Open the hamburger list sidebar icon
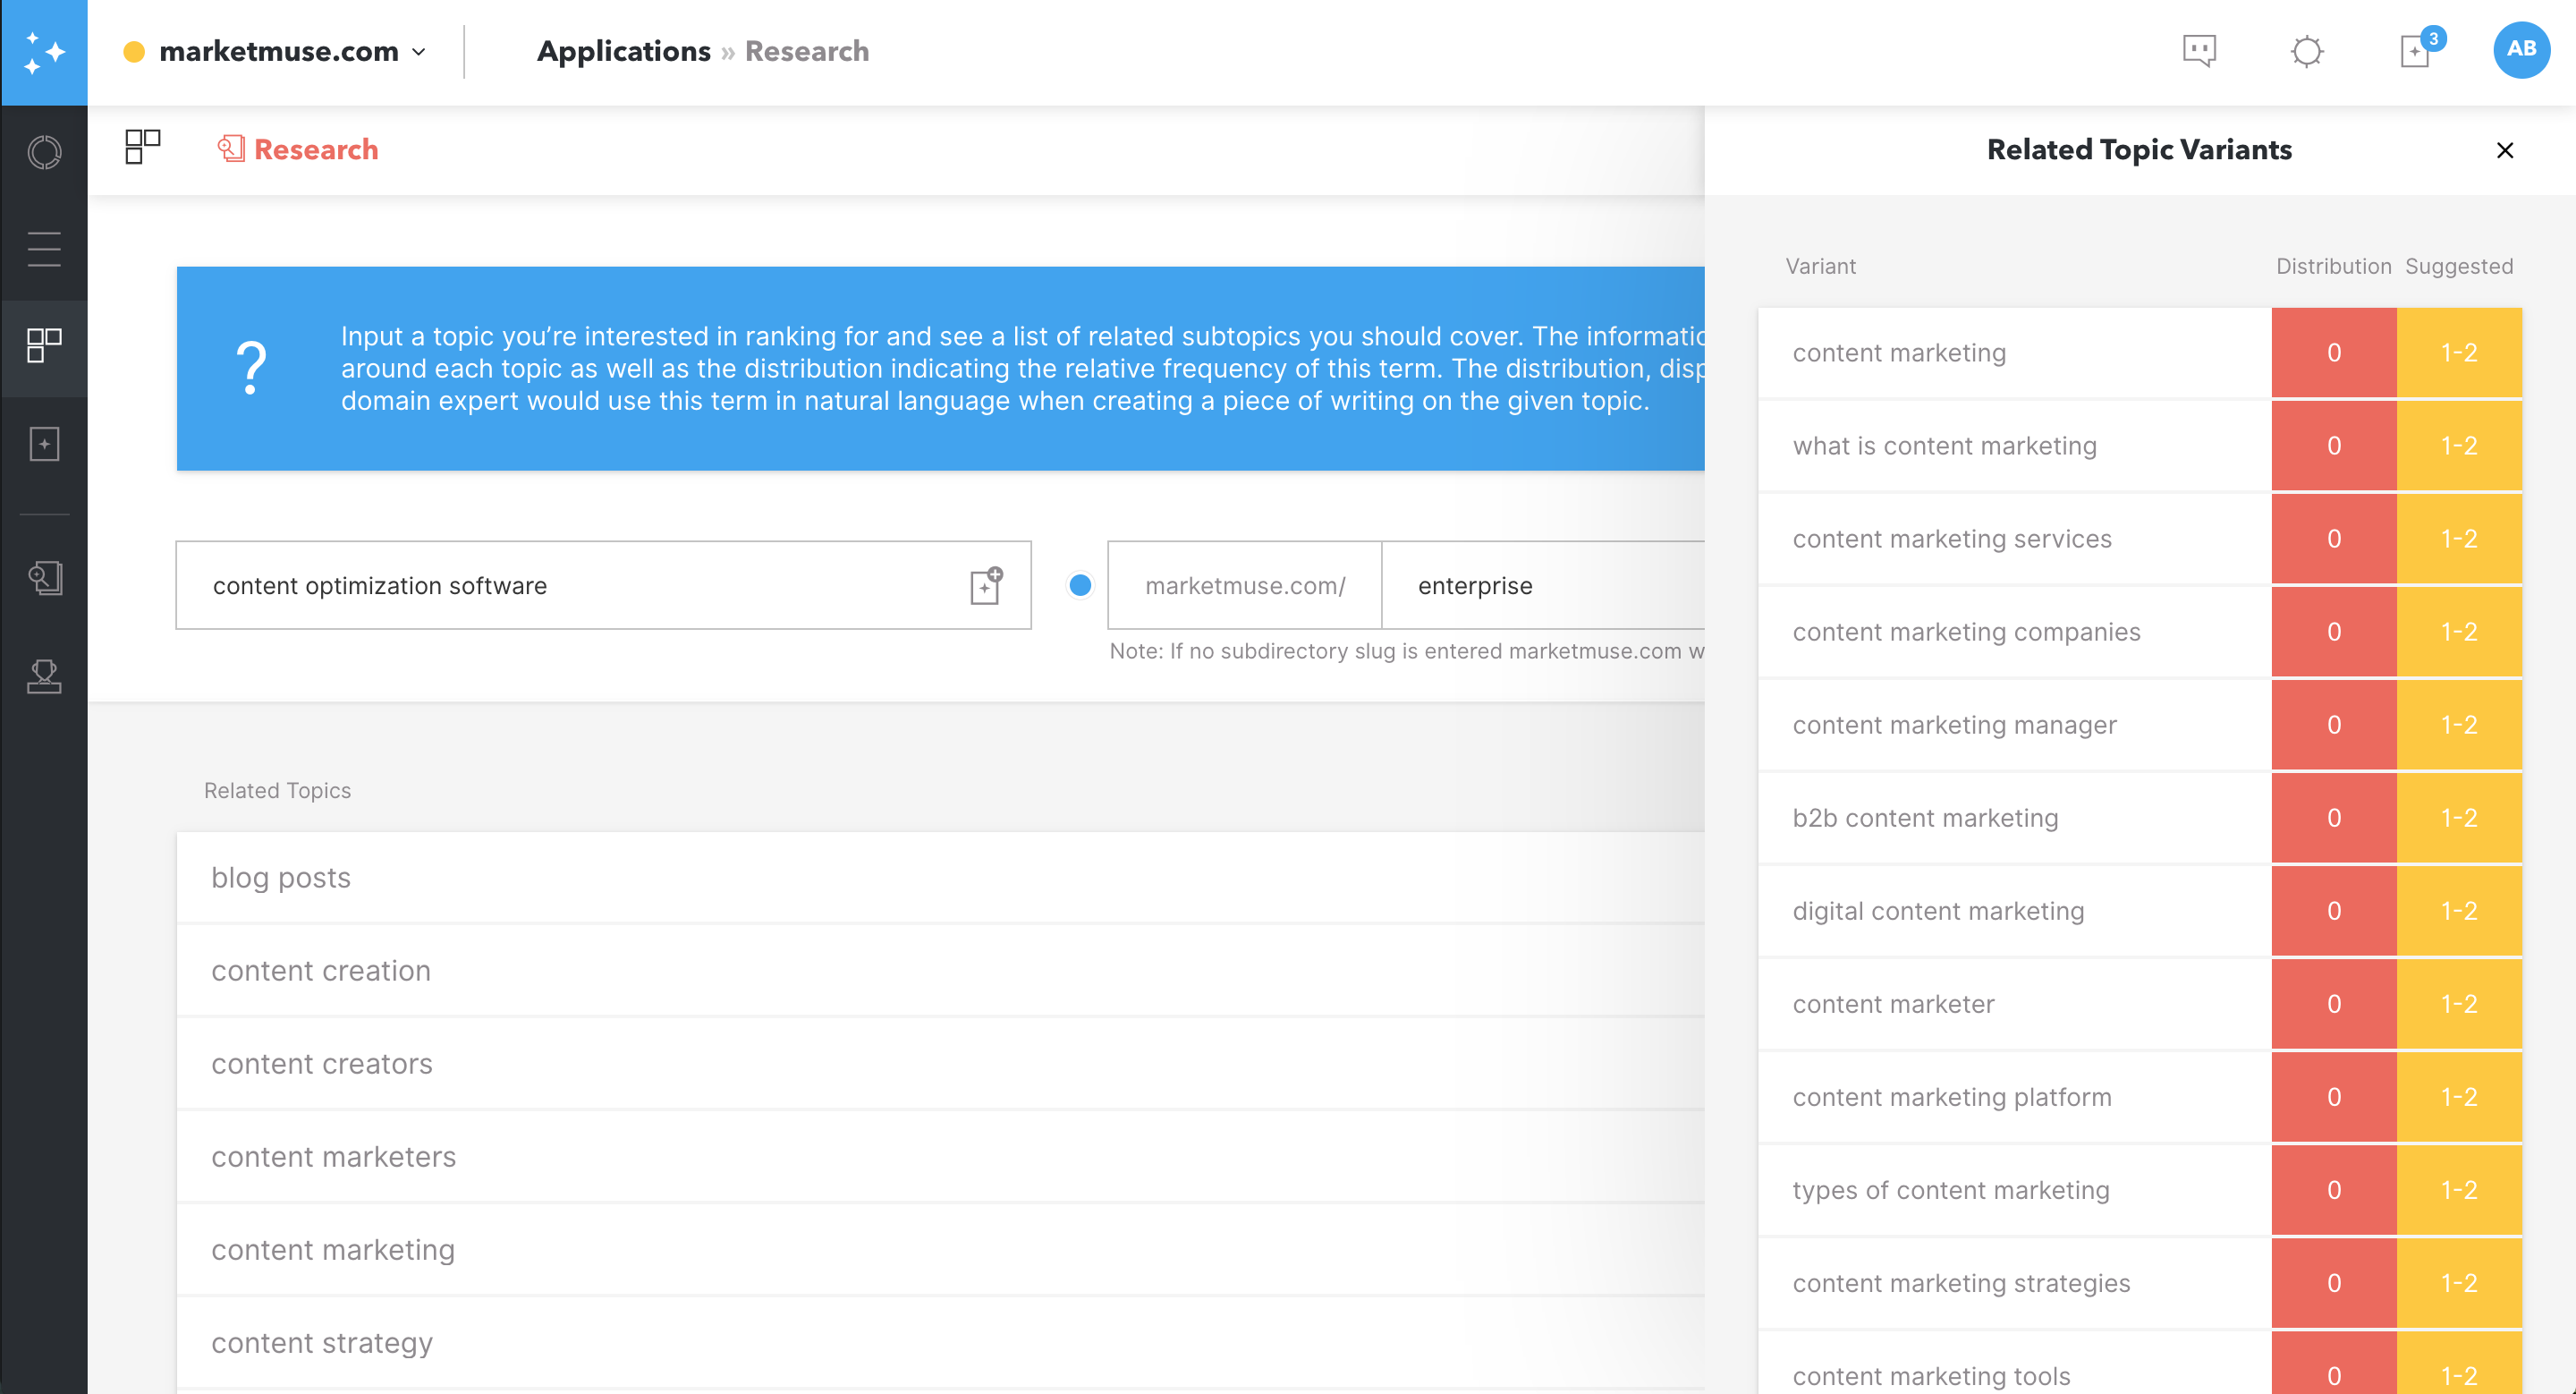This screenshot has height=1394, width=2576. pos(44,249)
